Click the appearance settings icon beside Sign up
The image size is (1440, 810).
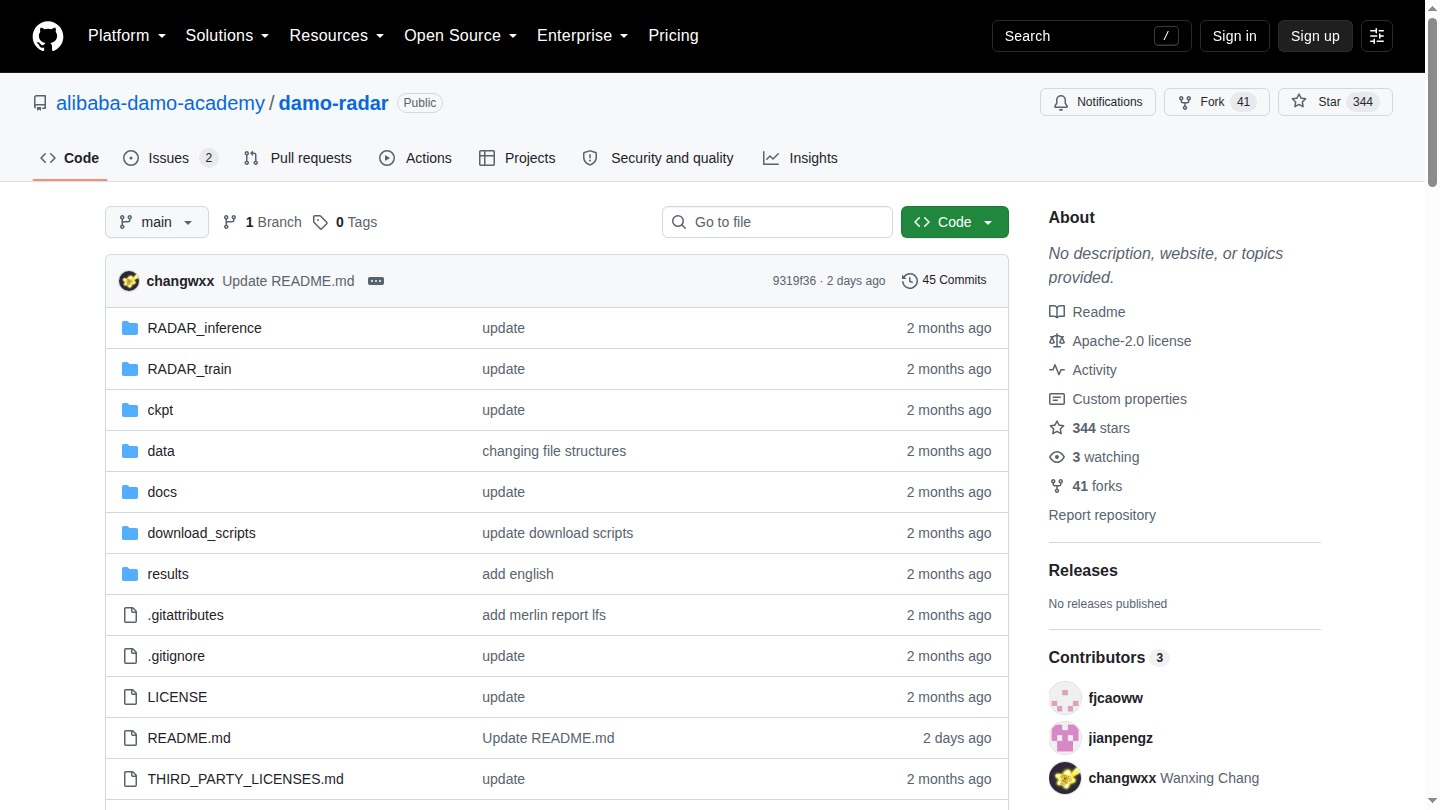[1377, 36]
